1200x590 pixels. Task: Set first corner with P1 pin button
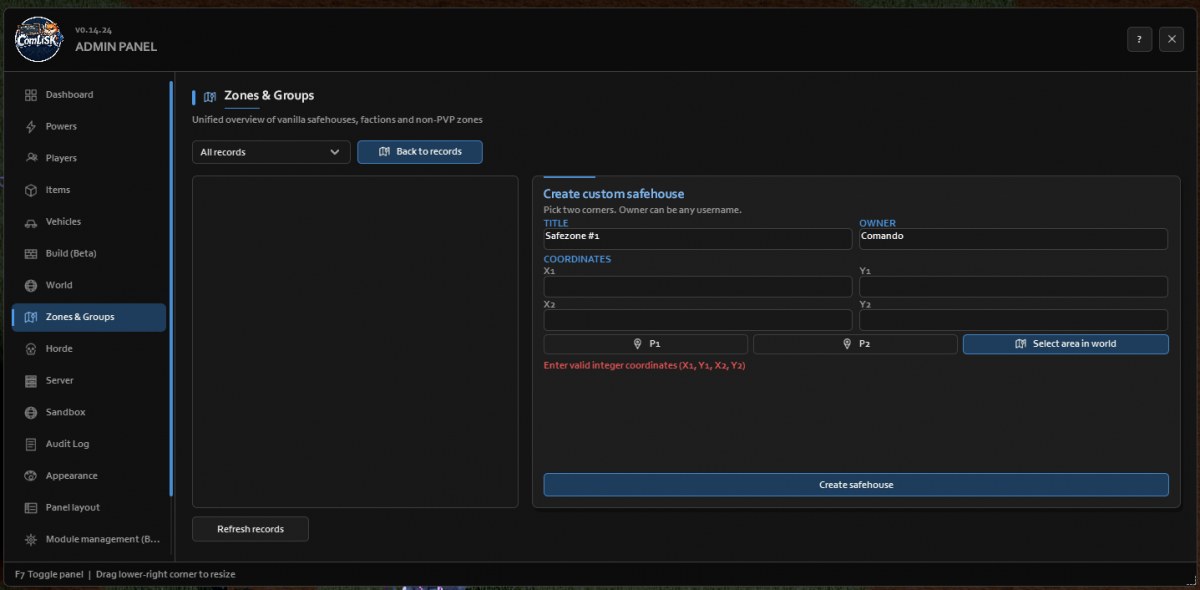click(x=645, y=344)
